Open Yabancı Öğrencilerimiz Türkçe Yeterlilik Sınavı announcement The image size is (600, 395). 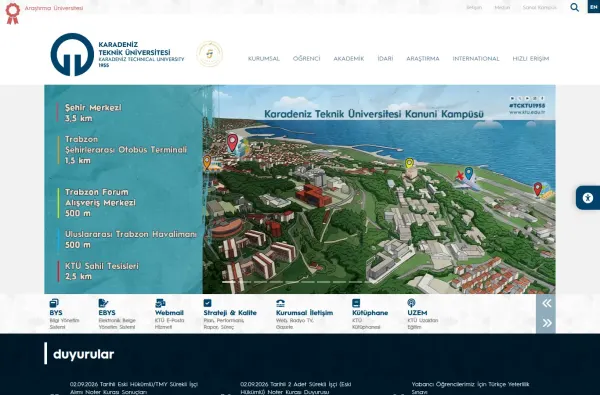tap(470, 388)
